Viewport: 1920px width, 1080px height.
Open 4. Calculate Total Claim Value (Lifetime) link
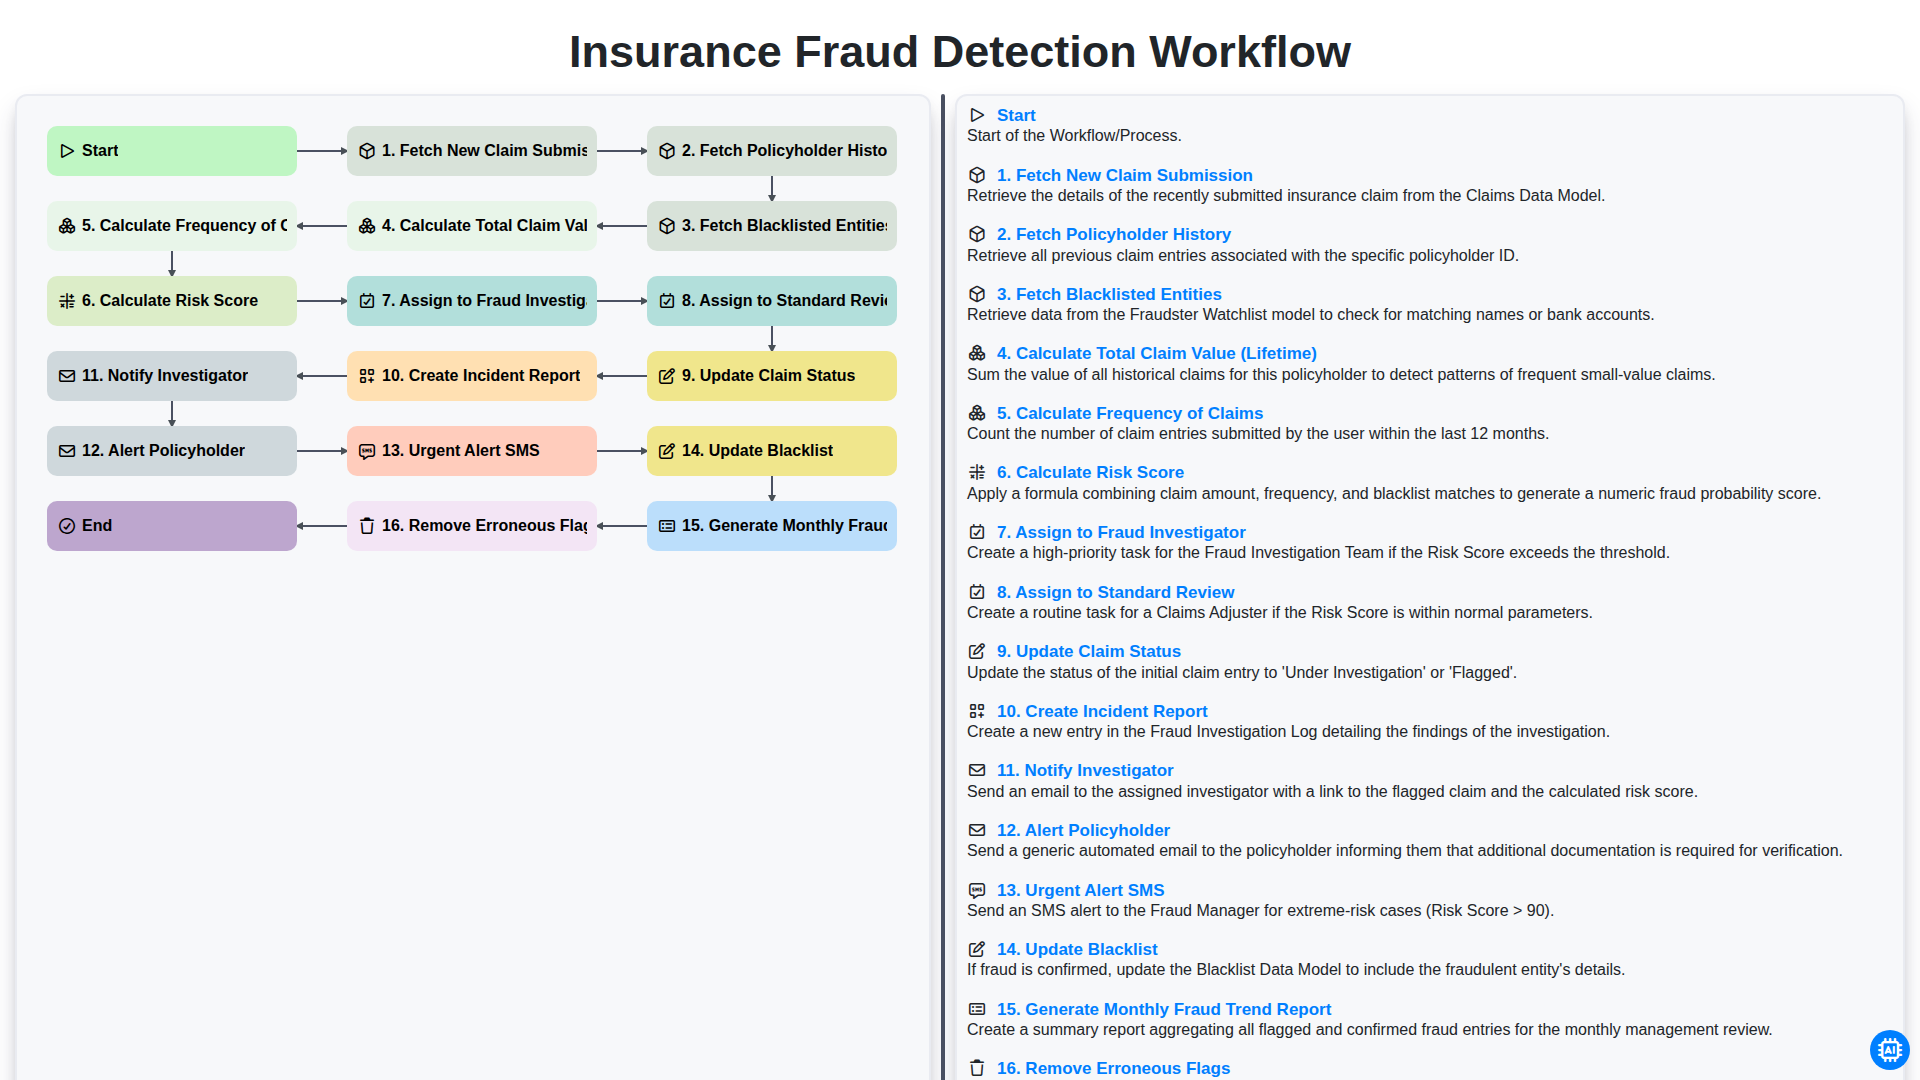pos(1156,353)
